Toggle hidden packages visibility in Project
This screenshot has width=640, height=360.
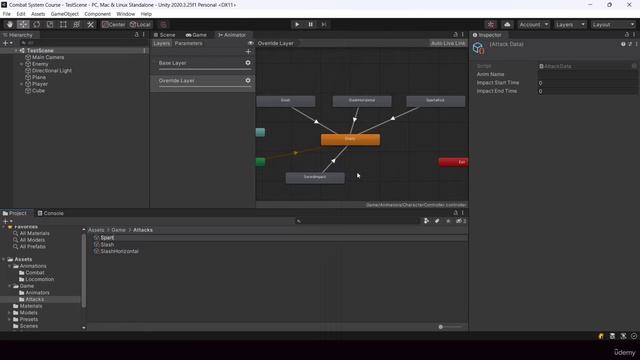coord(460,221)
